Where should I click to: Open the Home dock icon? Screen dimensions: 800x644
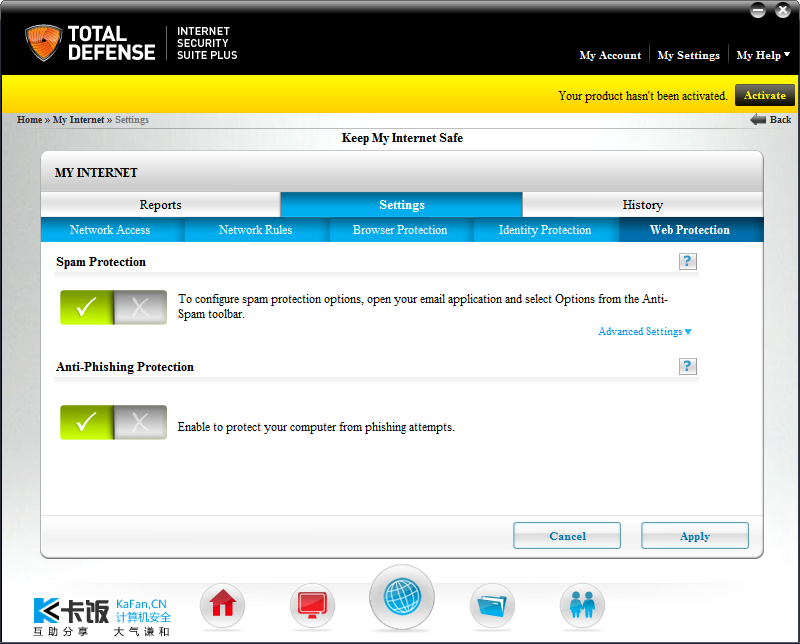point(222,605)
